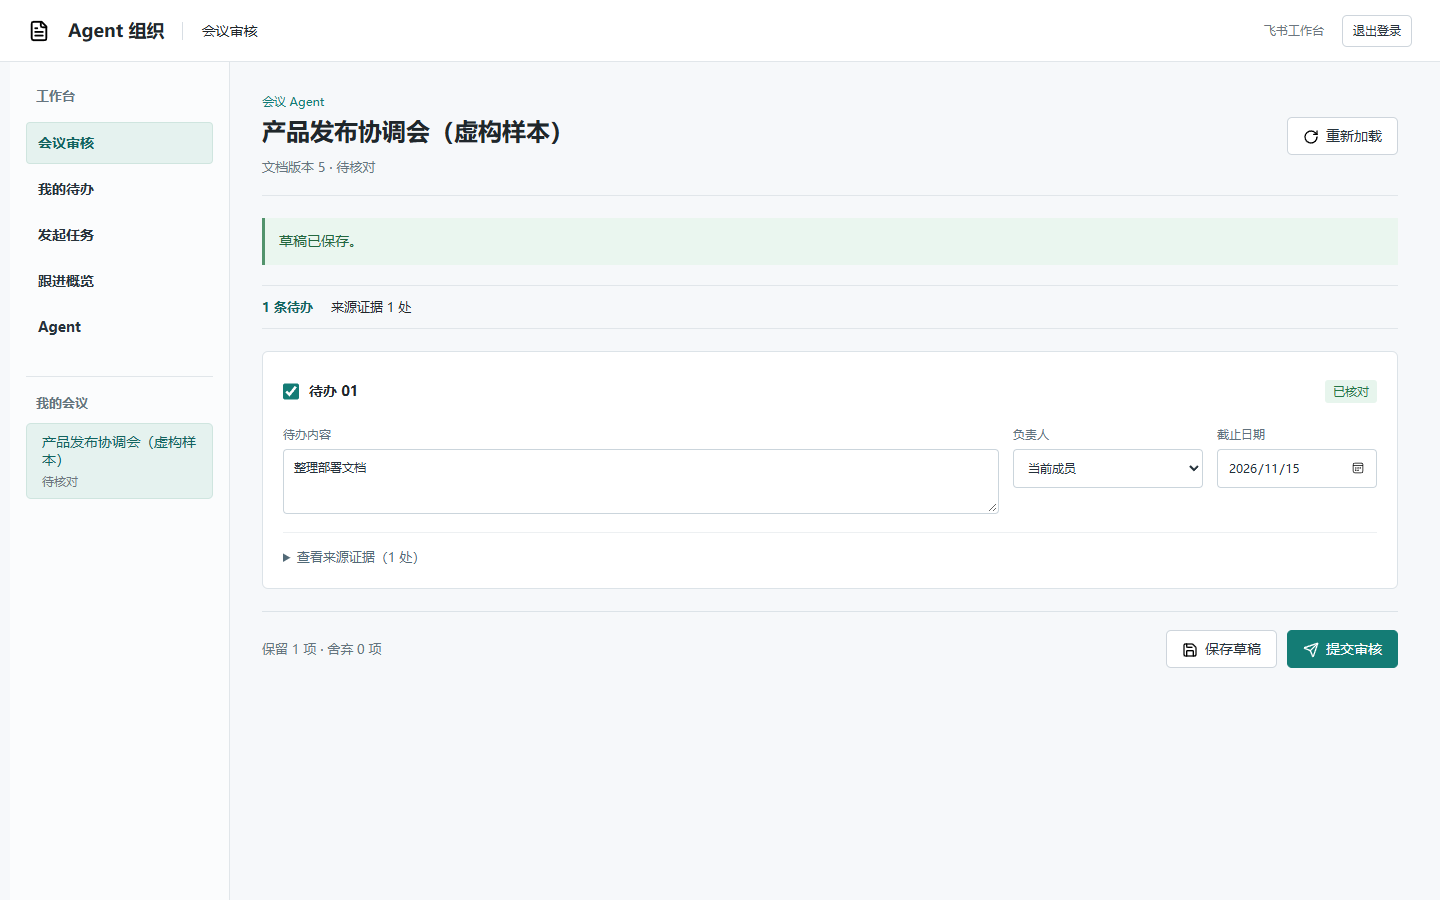
Task: Open the 飞书工作台 link
Action: coord(1293,31)
